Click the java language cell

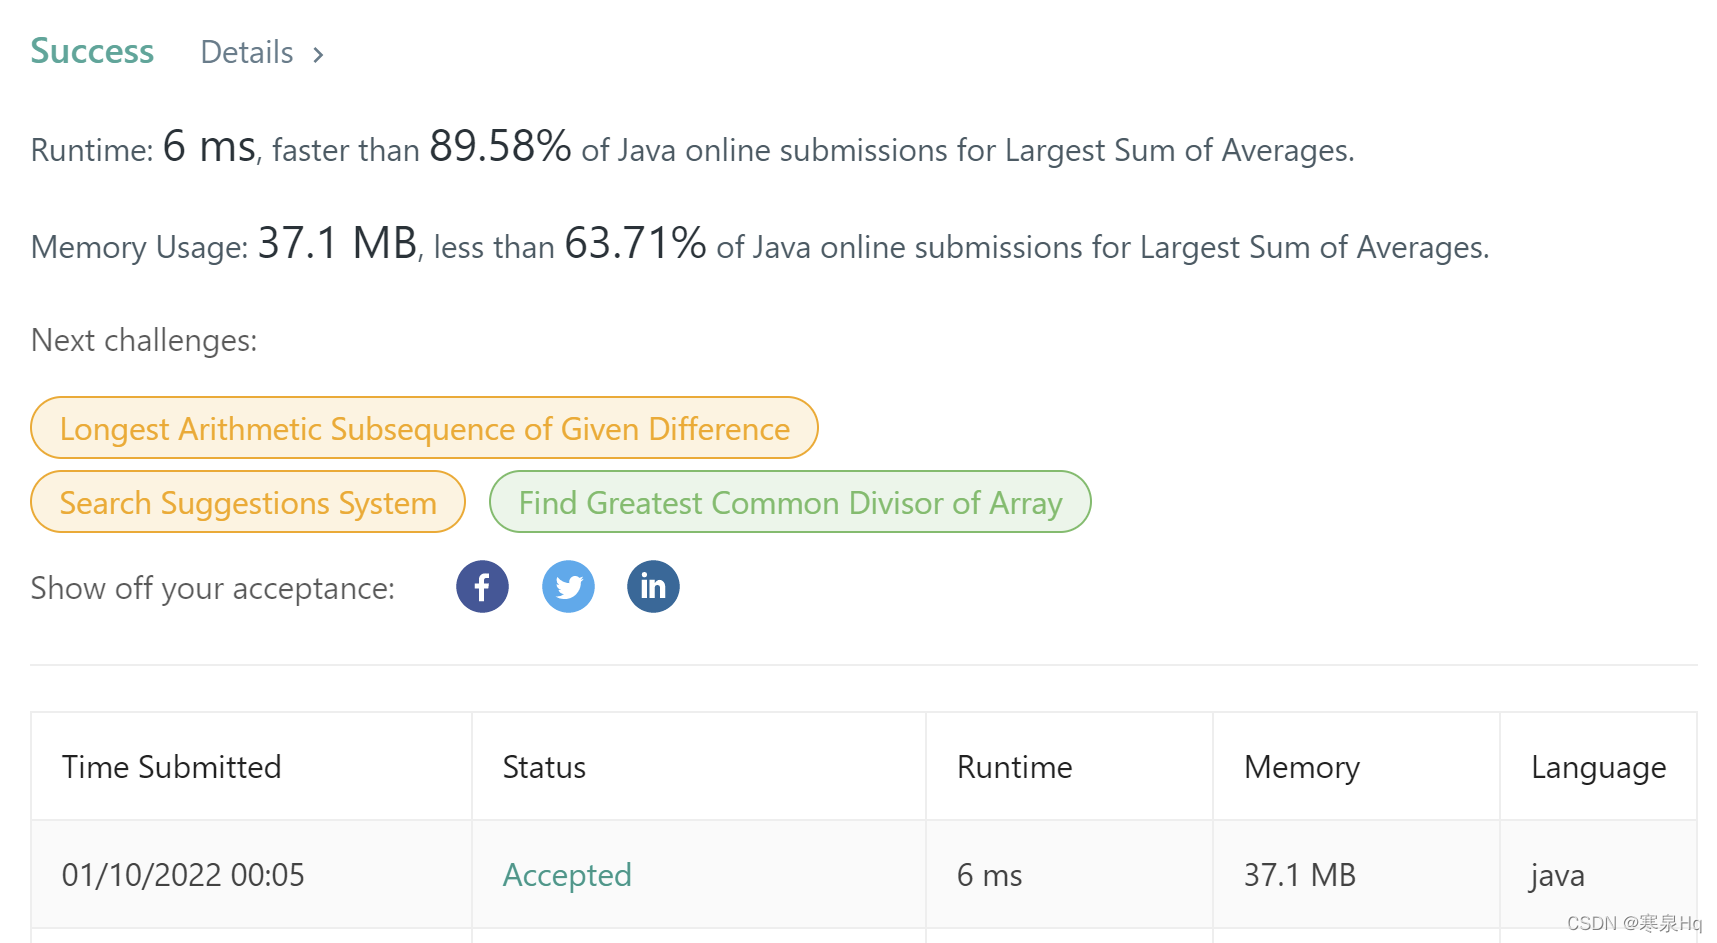[1556, 874]
